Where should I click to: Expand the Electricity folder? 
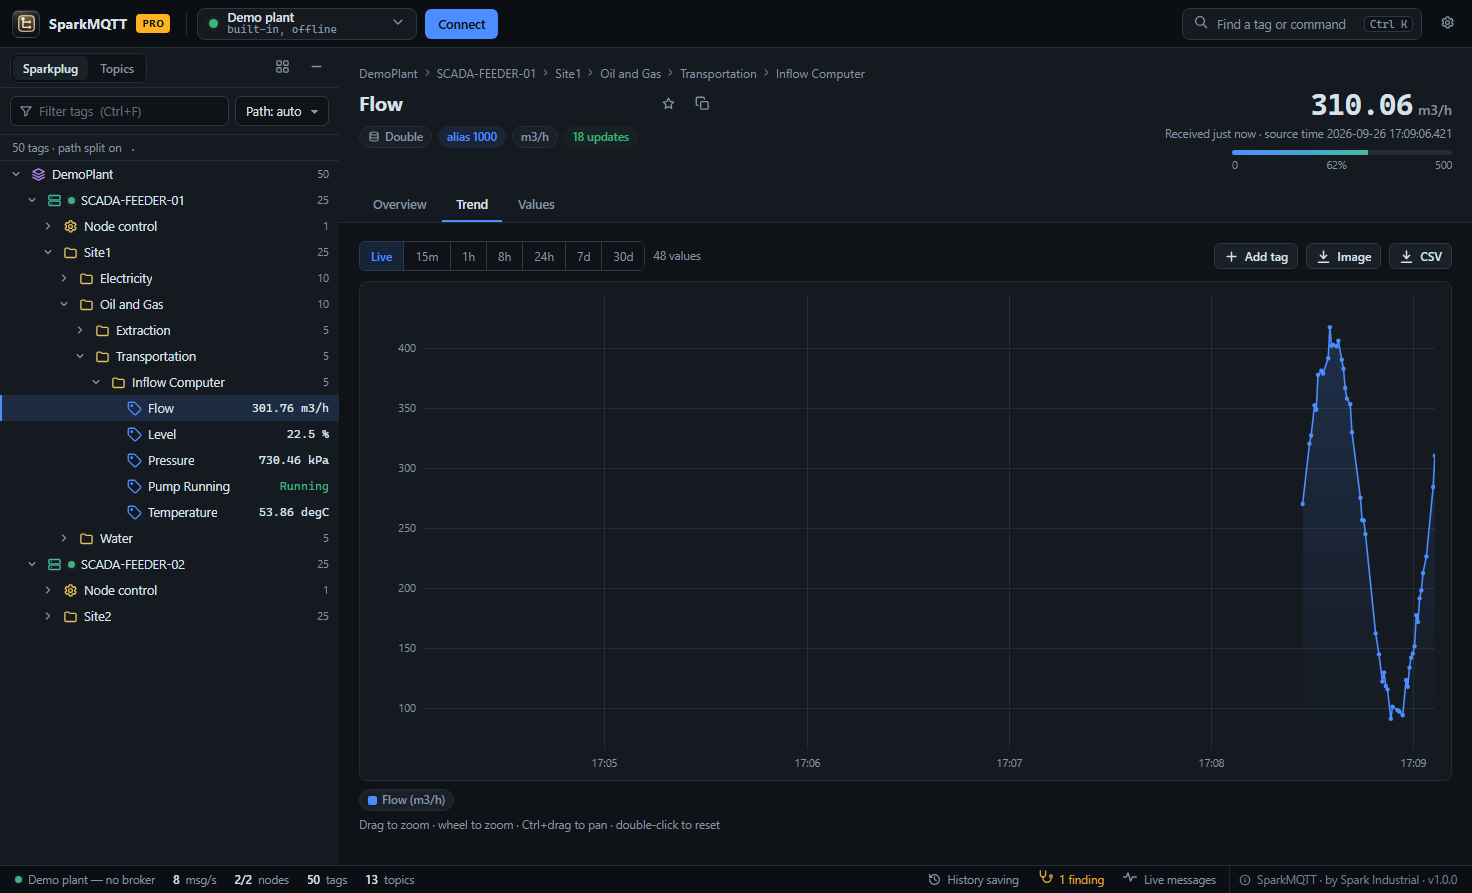click(x=64, y=278)
